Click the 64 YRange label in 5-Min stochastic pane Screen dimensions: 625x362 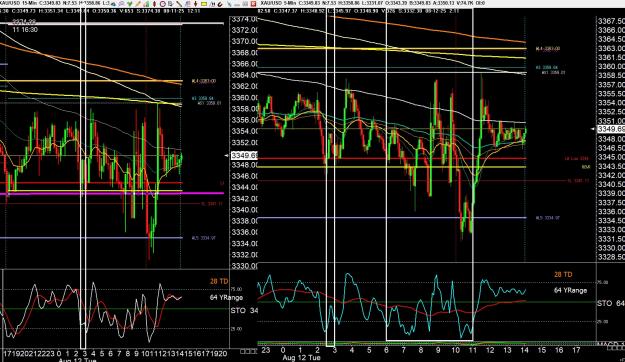[x=570, y=291]
